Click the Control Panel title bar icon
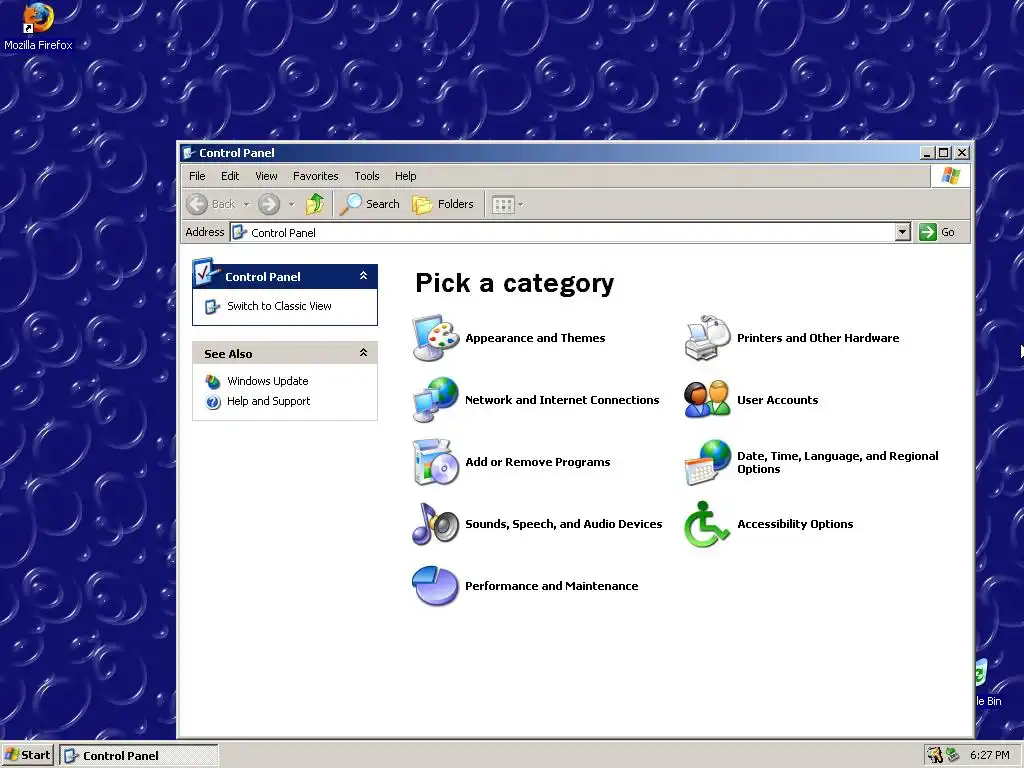The width and height of the screenshot is (1024, 768). click(189, 153)
